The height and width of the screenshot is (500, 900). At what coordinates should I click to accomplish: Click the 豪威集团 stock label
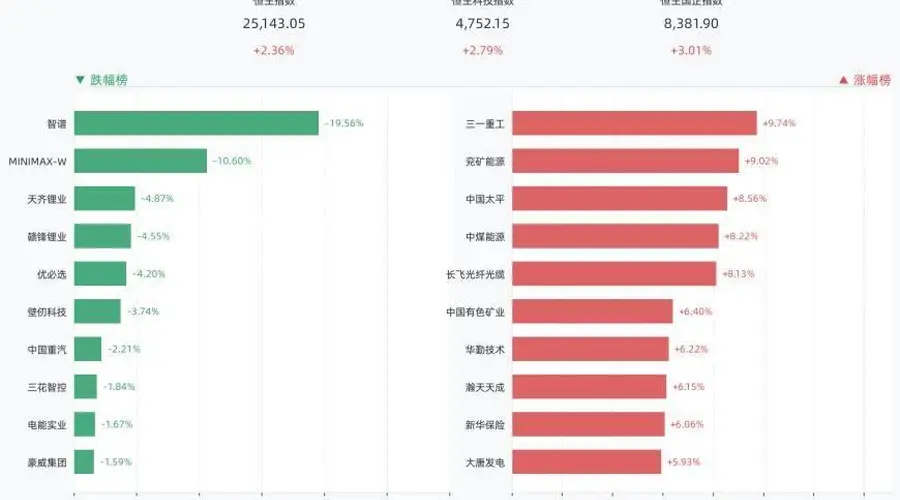pyautogui.click(x=47, y=462)
